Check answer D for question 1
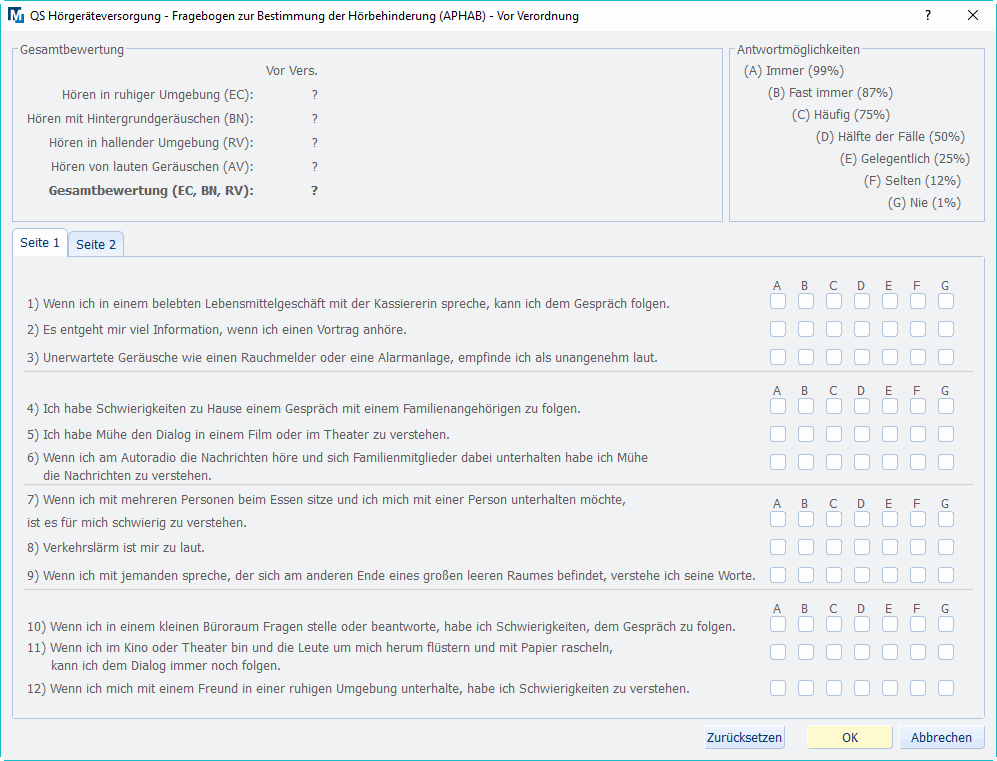 (862, 301)
